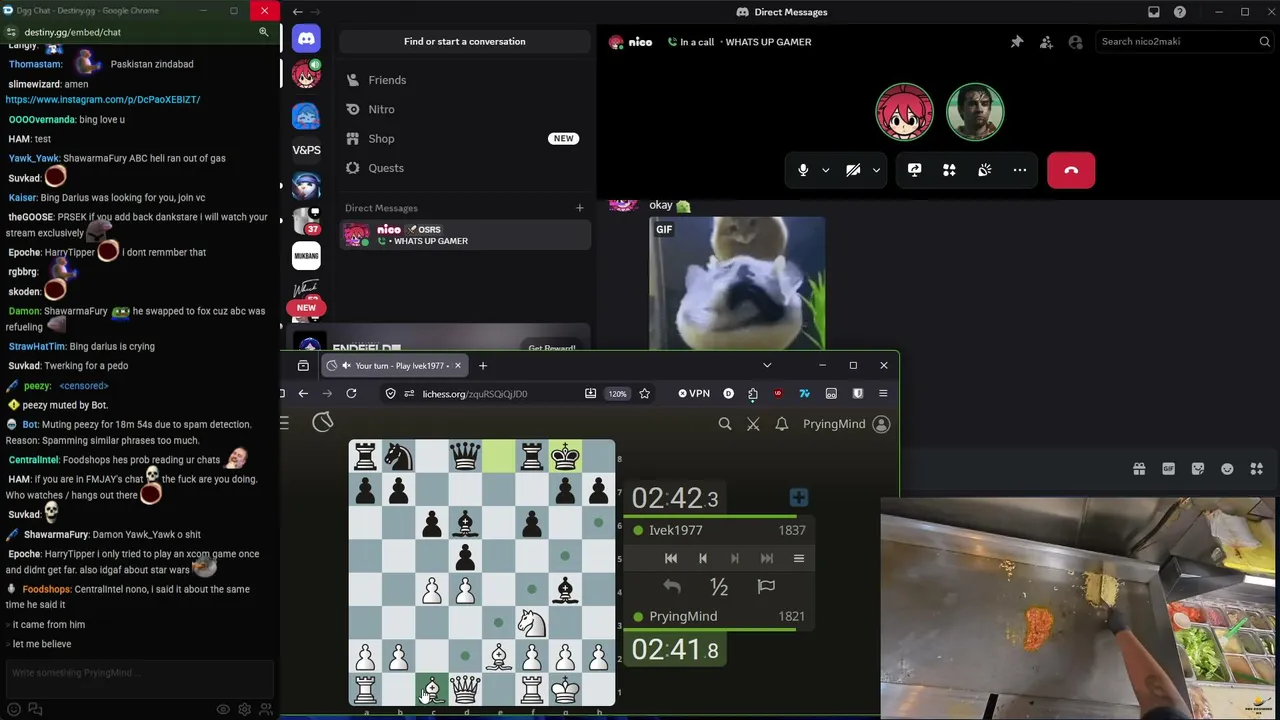Open the GIF picker in Discord

tap(1168, 469)
